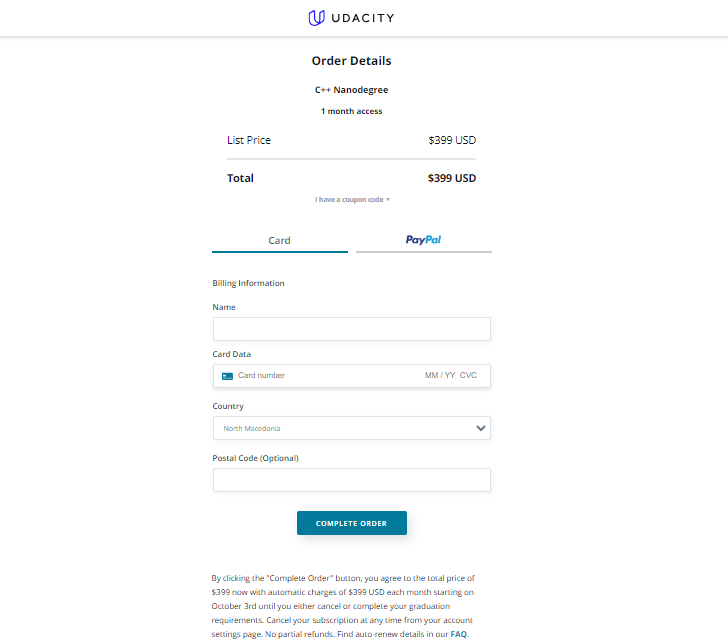
Task: Focus the Name input field
Action: point(352,329)
